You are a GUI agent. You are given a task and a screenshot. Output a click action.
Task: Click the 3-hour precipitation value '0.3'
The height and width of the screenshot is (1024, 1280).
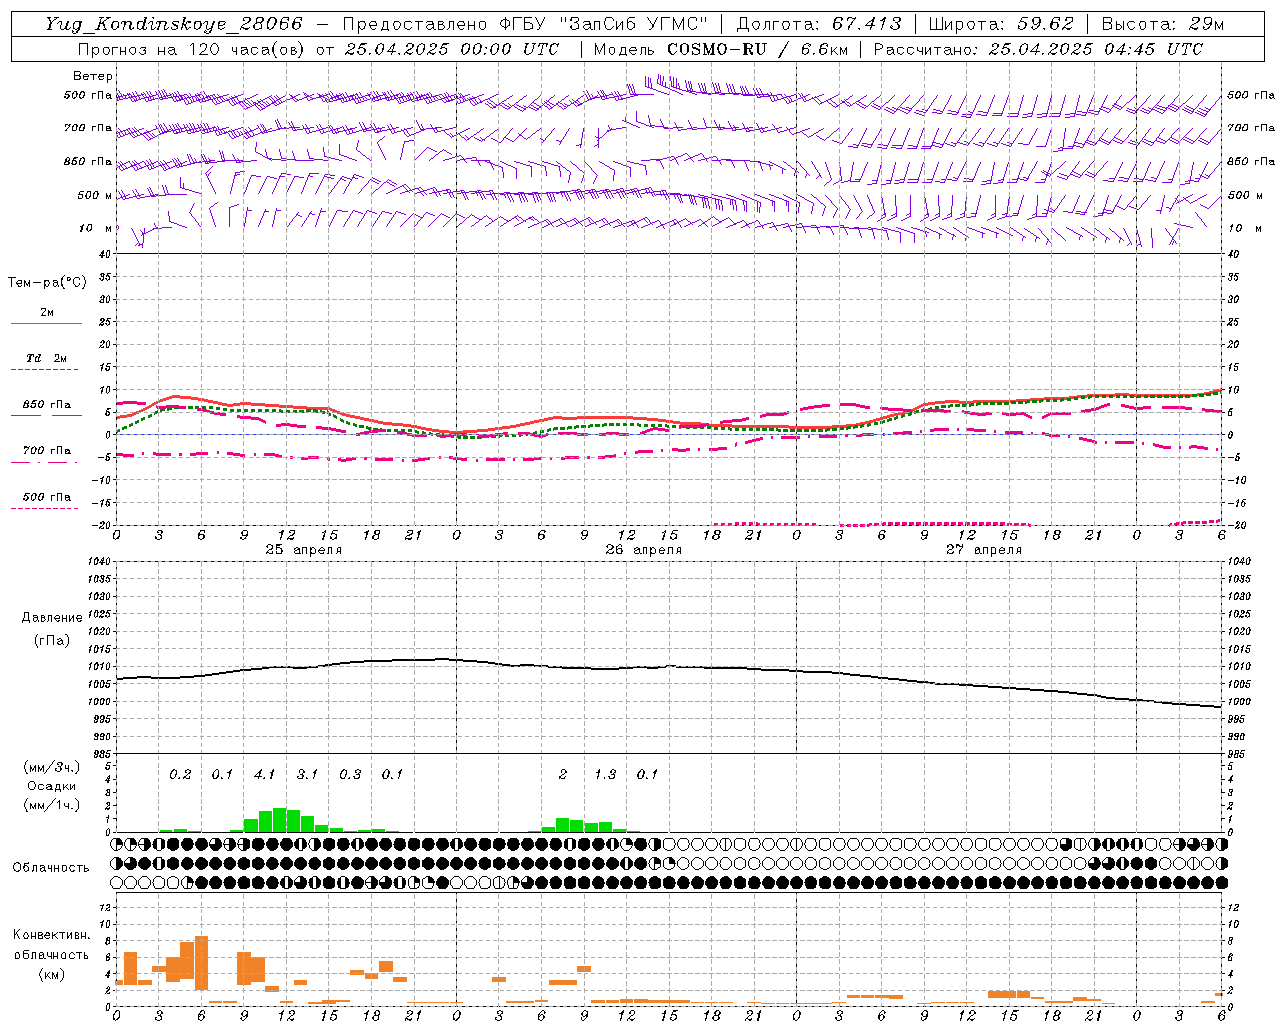tap(350, 774)
